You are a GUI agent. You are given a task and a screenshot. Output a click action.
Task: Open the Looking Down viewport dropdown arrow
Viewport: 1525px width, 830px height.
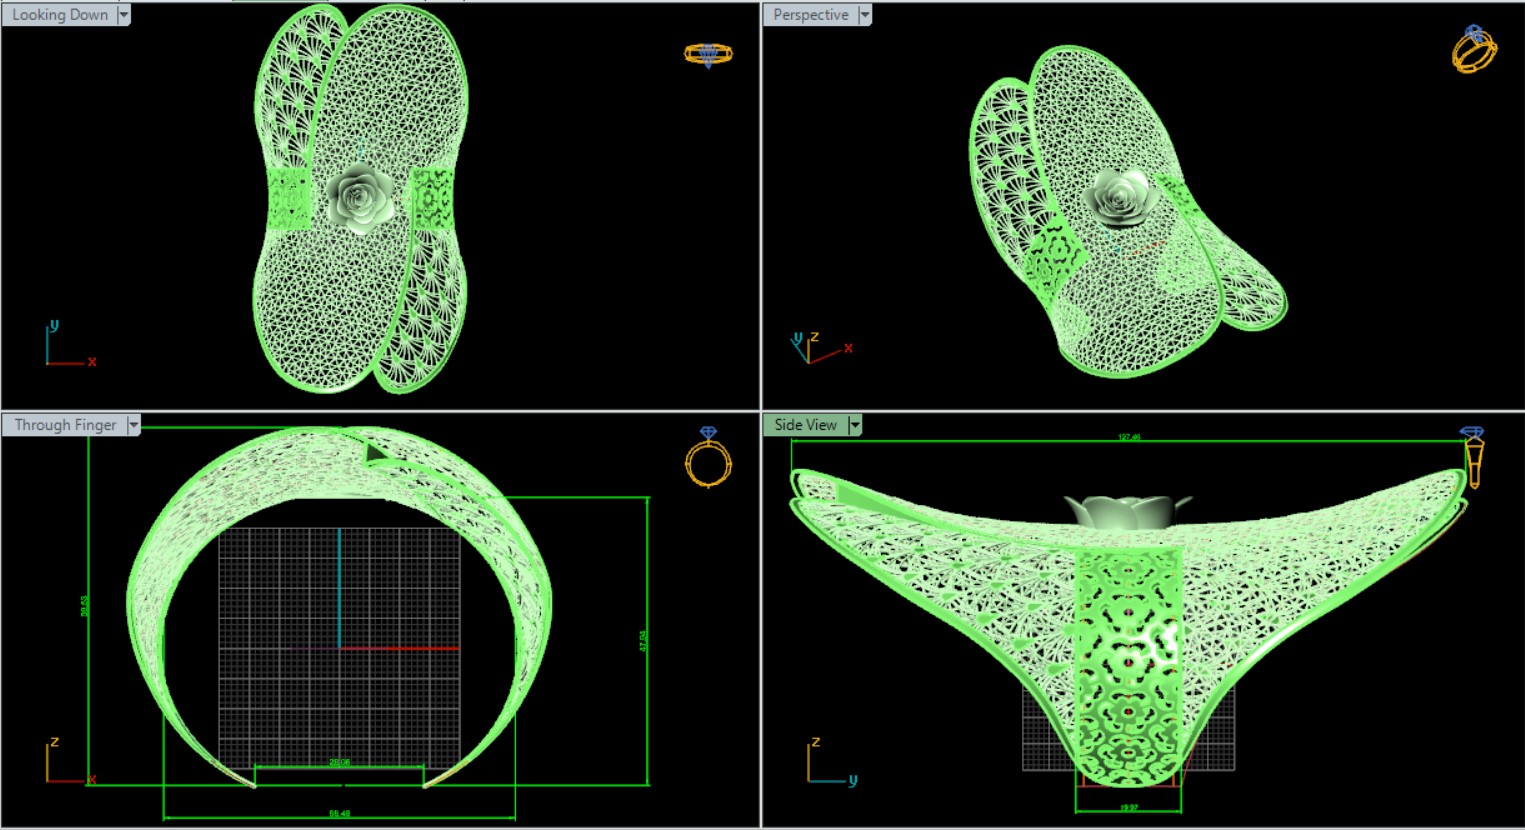pos(124,15)
